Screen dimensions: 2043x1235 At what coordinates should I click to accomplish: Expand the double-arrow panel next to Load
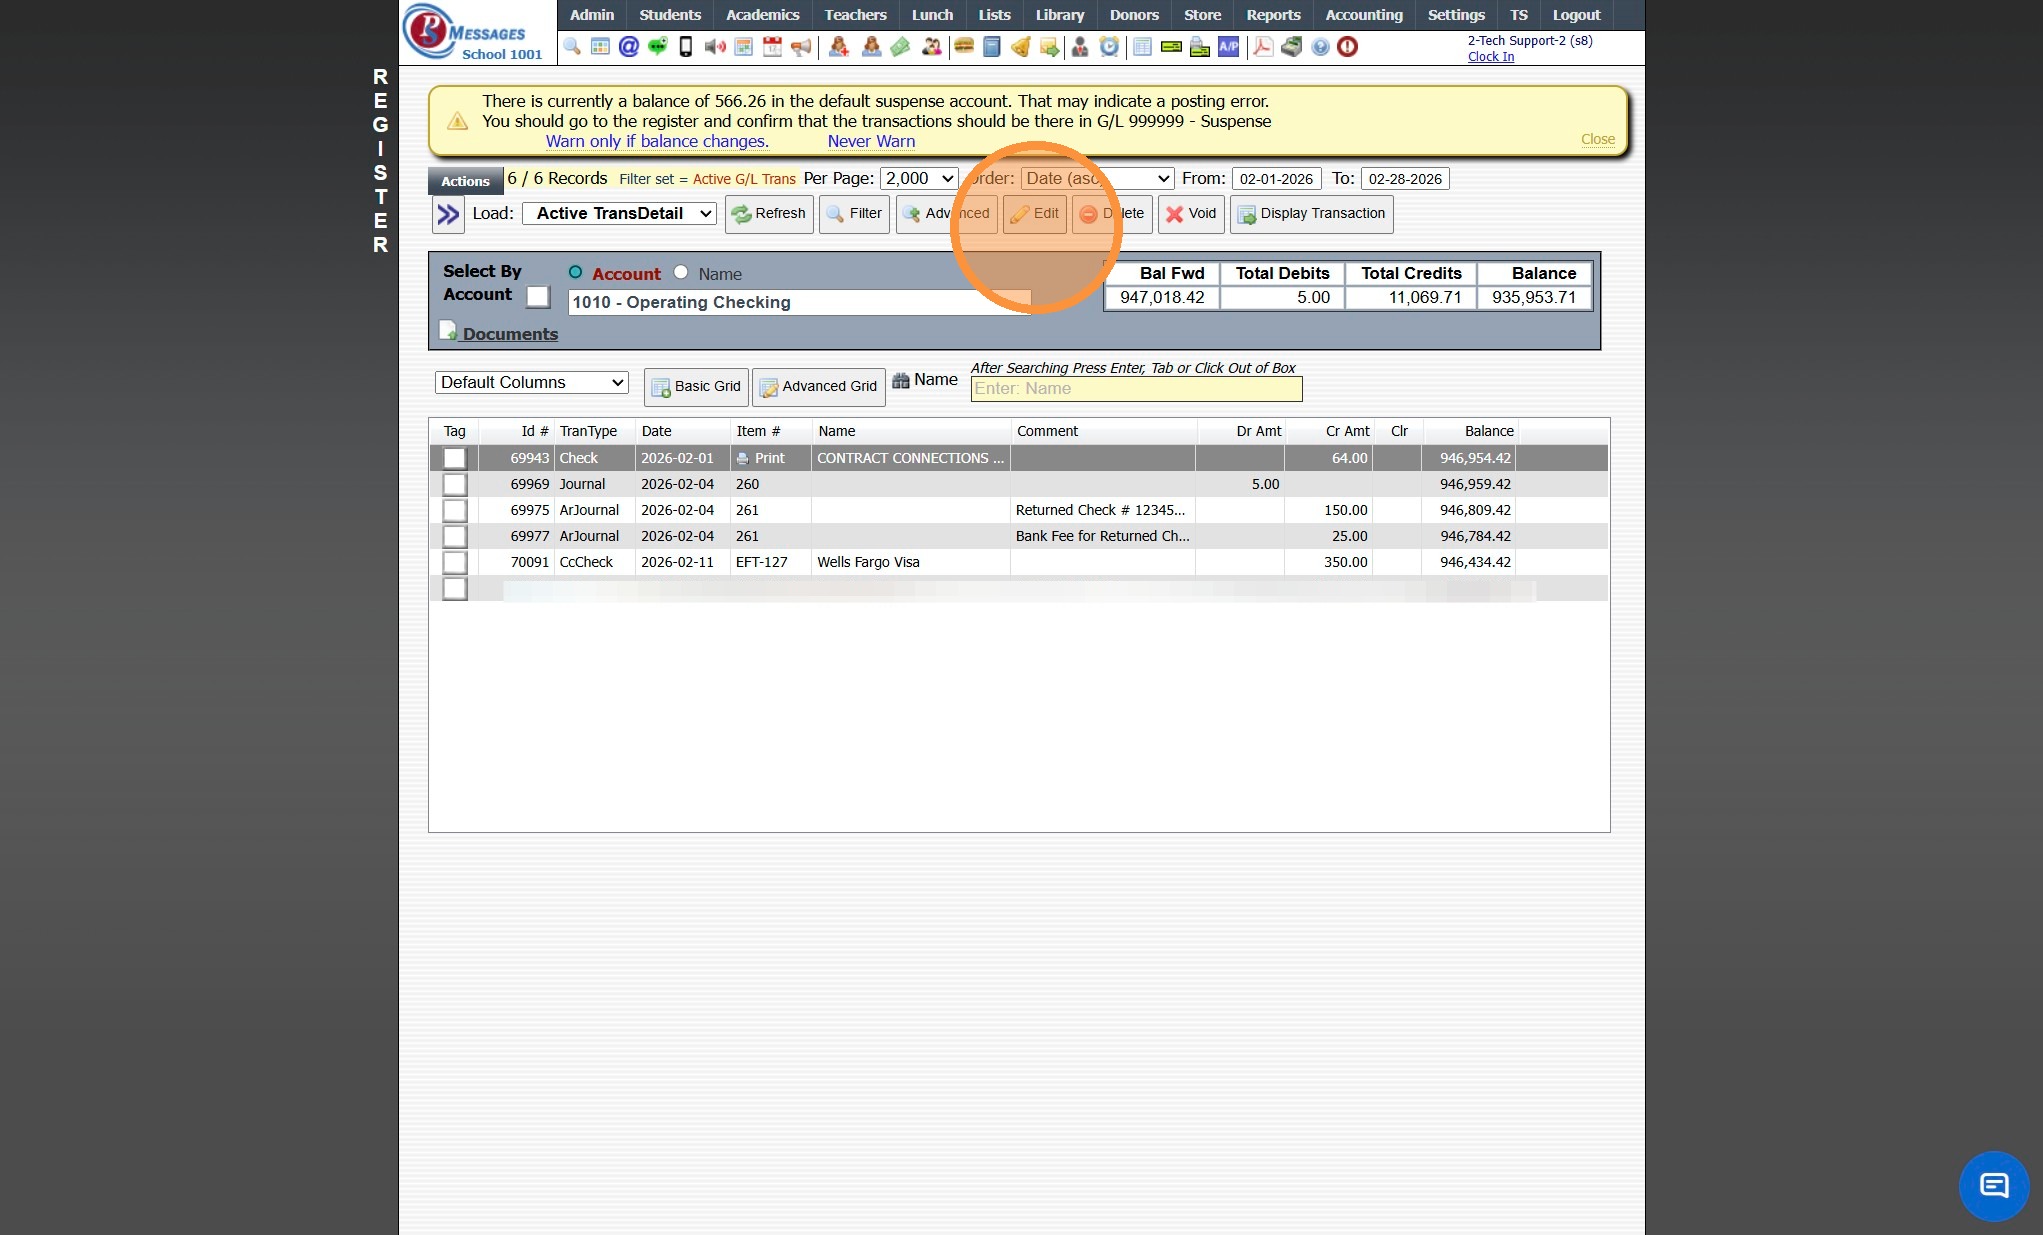point(448,214)
